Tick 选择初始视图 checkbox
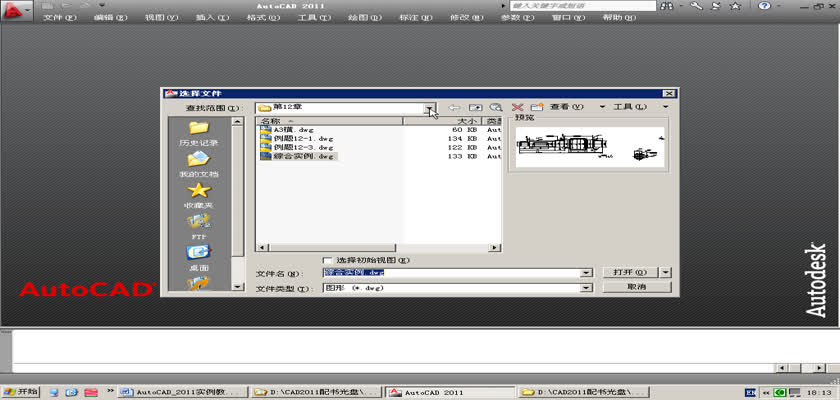 point(327,260)
